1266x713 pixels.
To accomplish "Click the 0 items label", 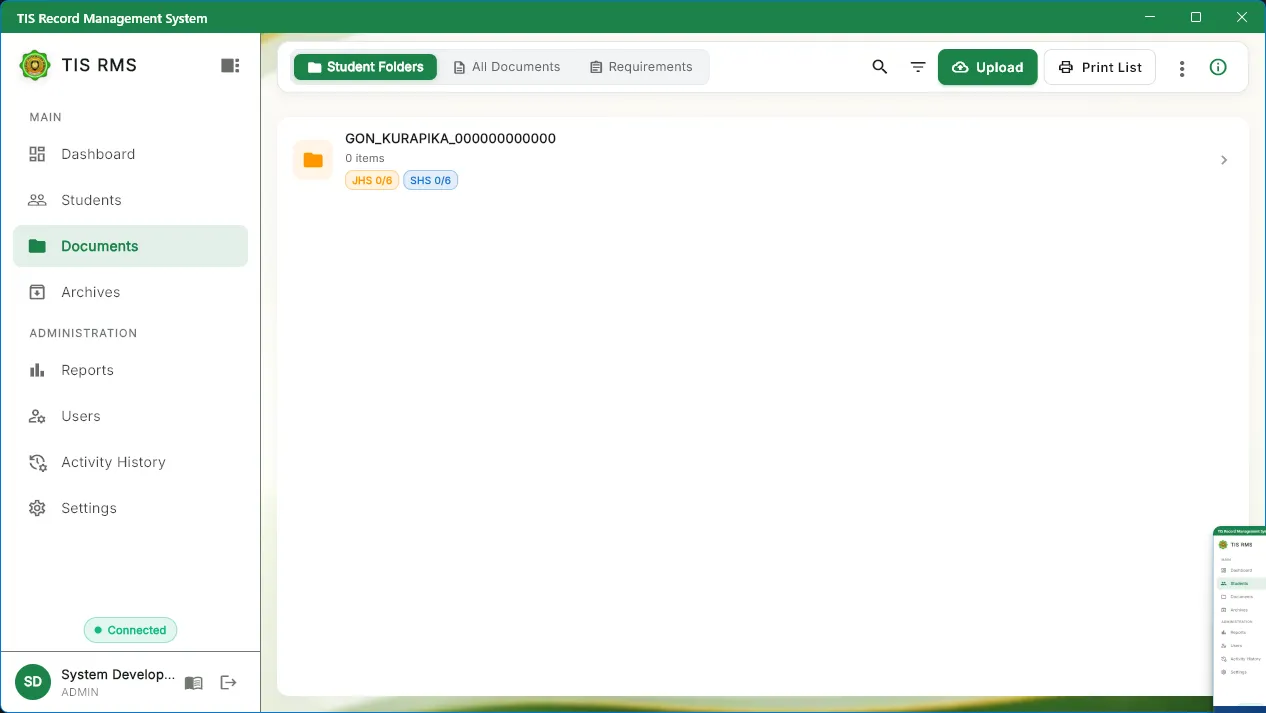I will coord(365,158).
